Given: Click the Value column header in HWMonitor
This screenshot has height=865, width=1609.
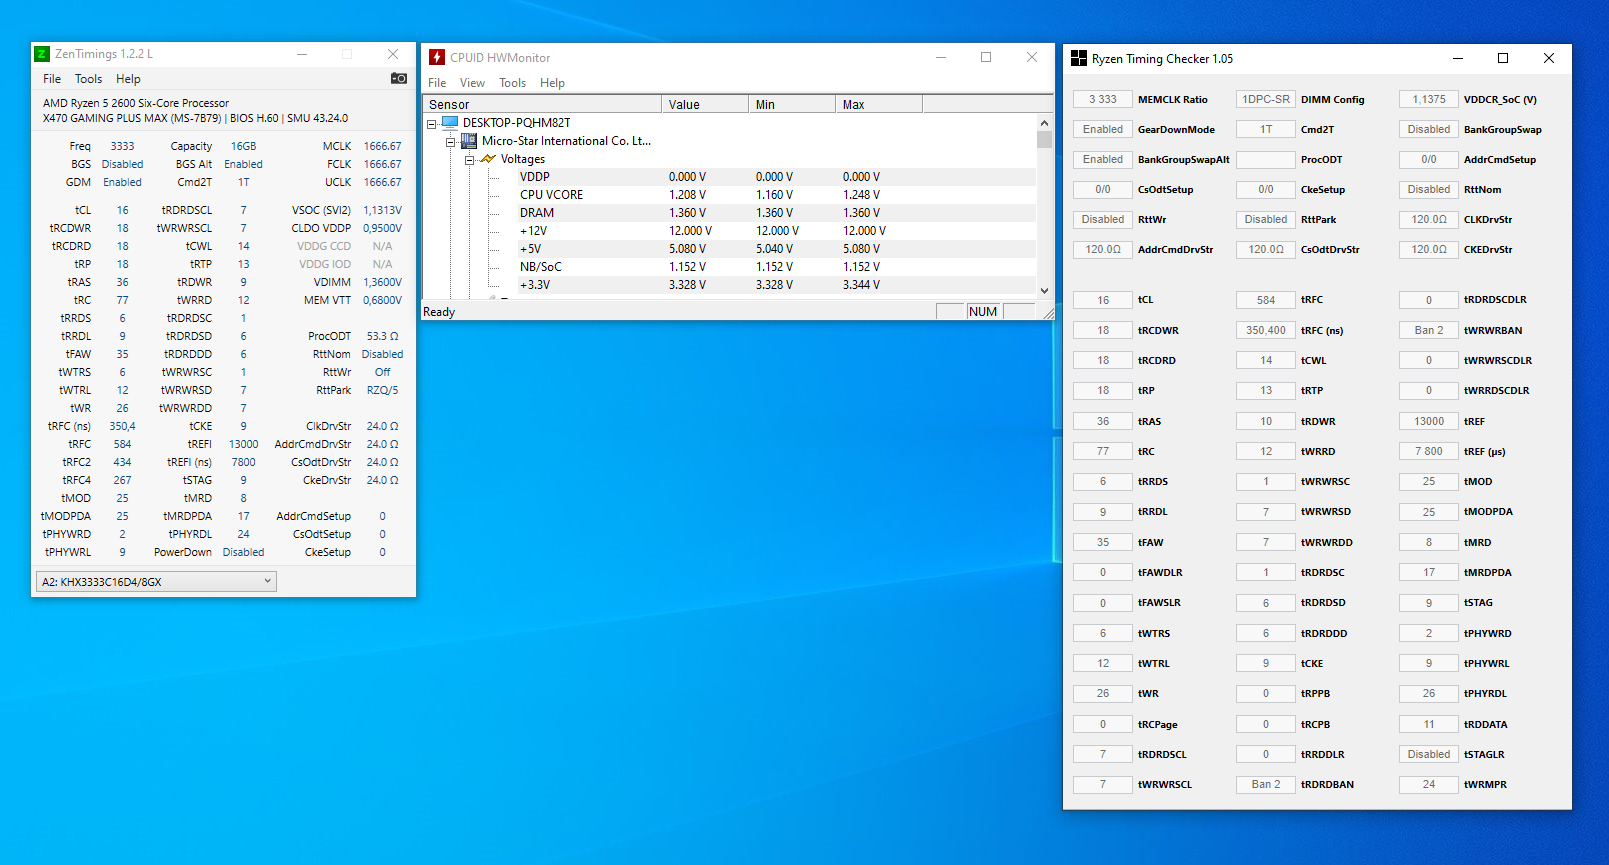Looking at the screenshot, I should coord(703,105).
